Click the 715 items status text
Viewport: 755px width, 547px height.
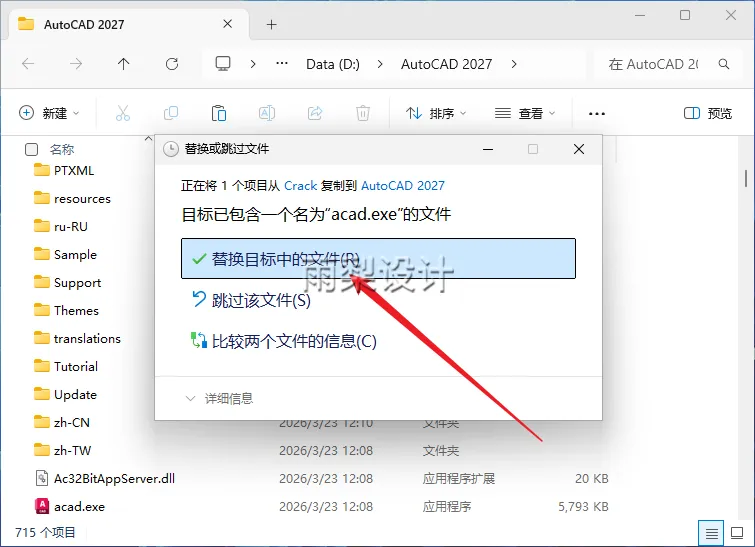click(x=45, y=533)
